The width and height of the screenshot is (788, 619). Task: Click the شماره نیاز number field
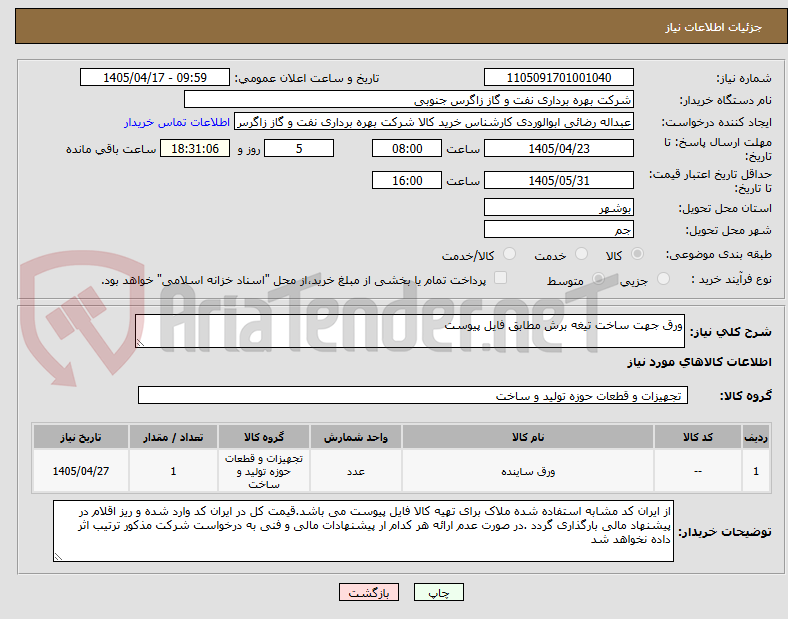click(558, 78)
